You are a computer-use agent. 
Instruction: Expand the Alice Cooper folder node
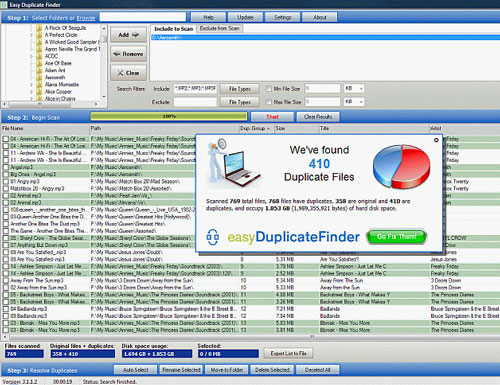(x=31, y=92)
